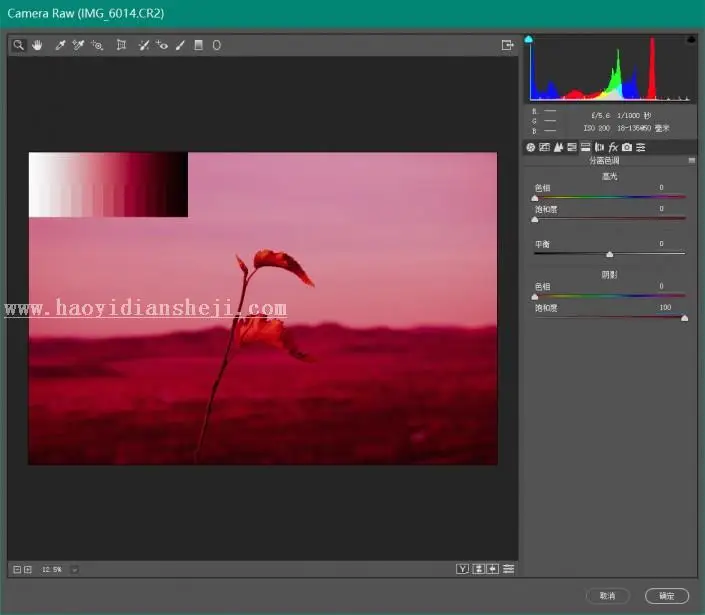
Task: Cycle before/after views with Y button
Action: click(462, 569)
